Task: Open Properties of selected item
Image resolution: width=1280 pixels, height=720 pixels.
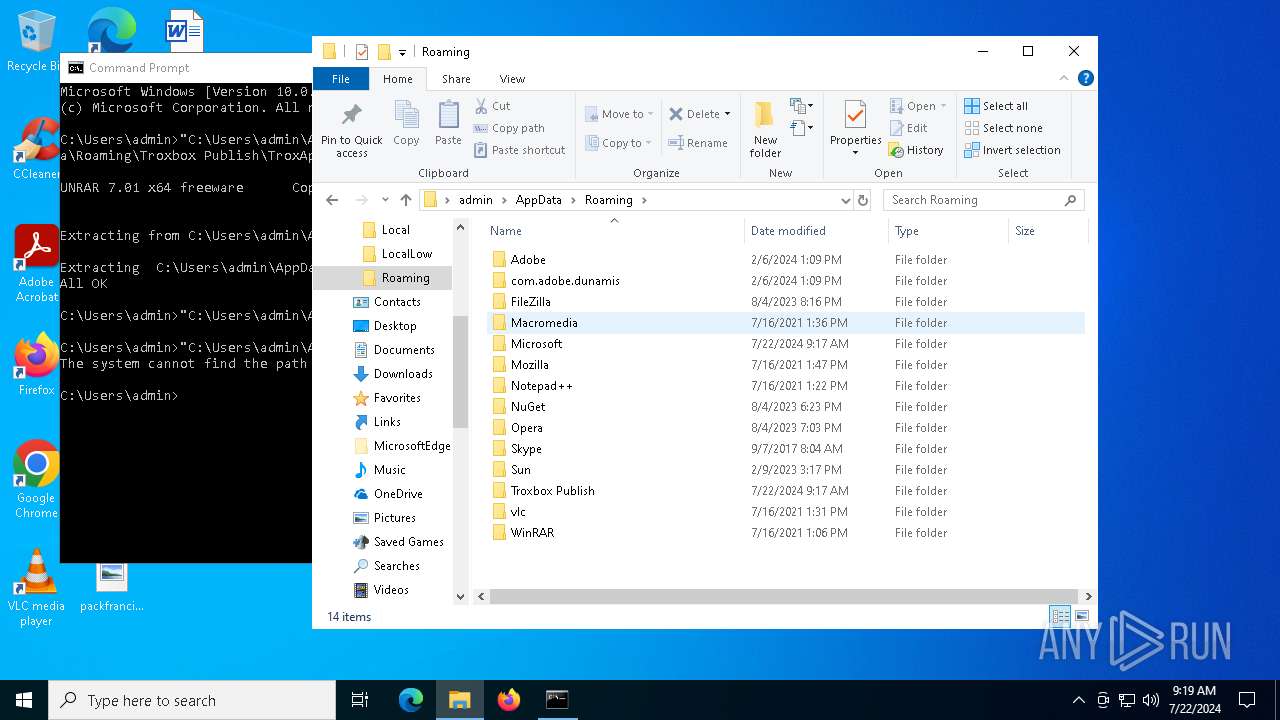Action: click(855, 129)
